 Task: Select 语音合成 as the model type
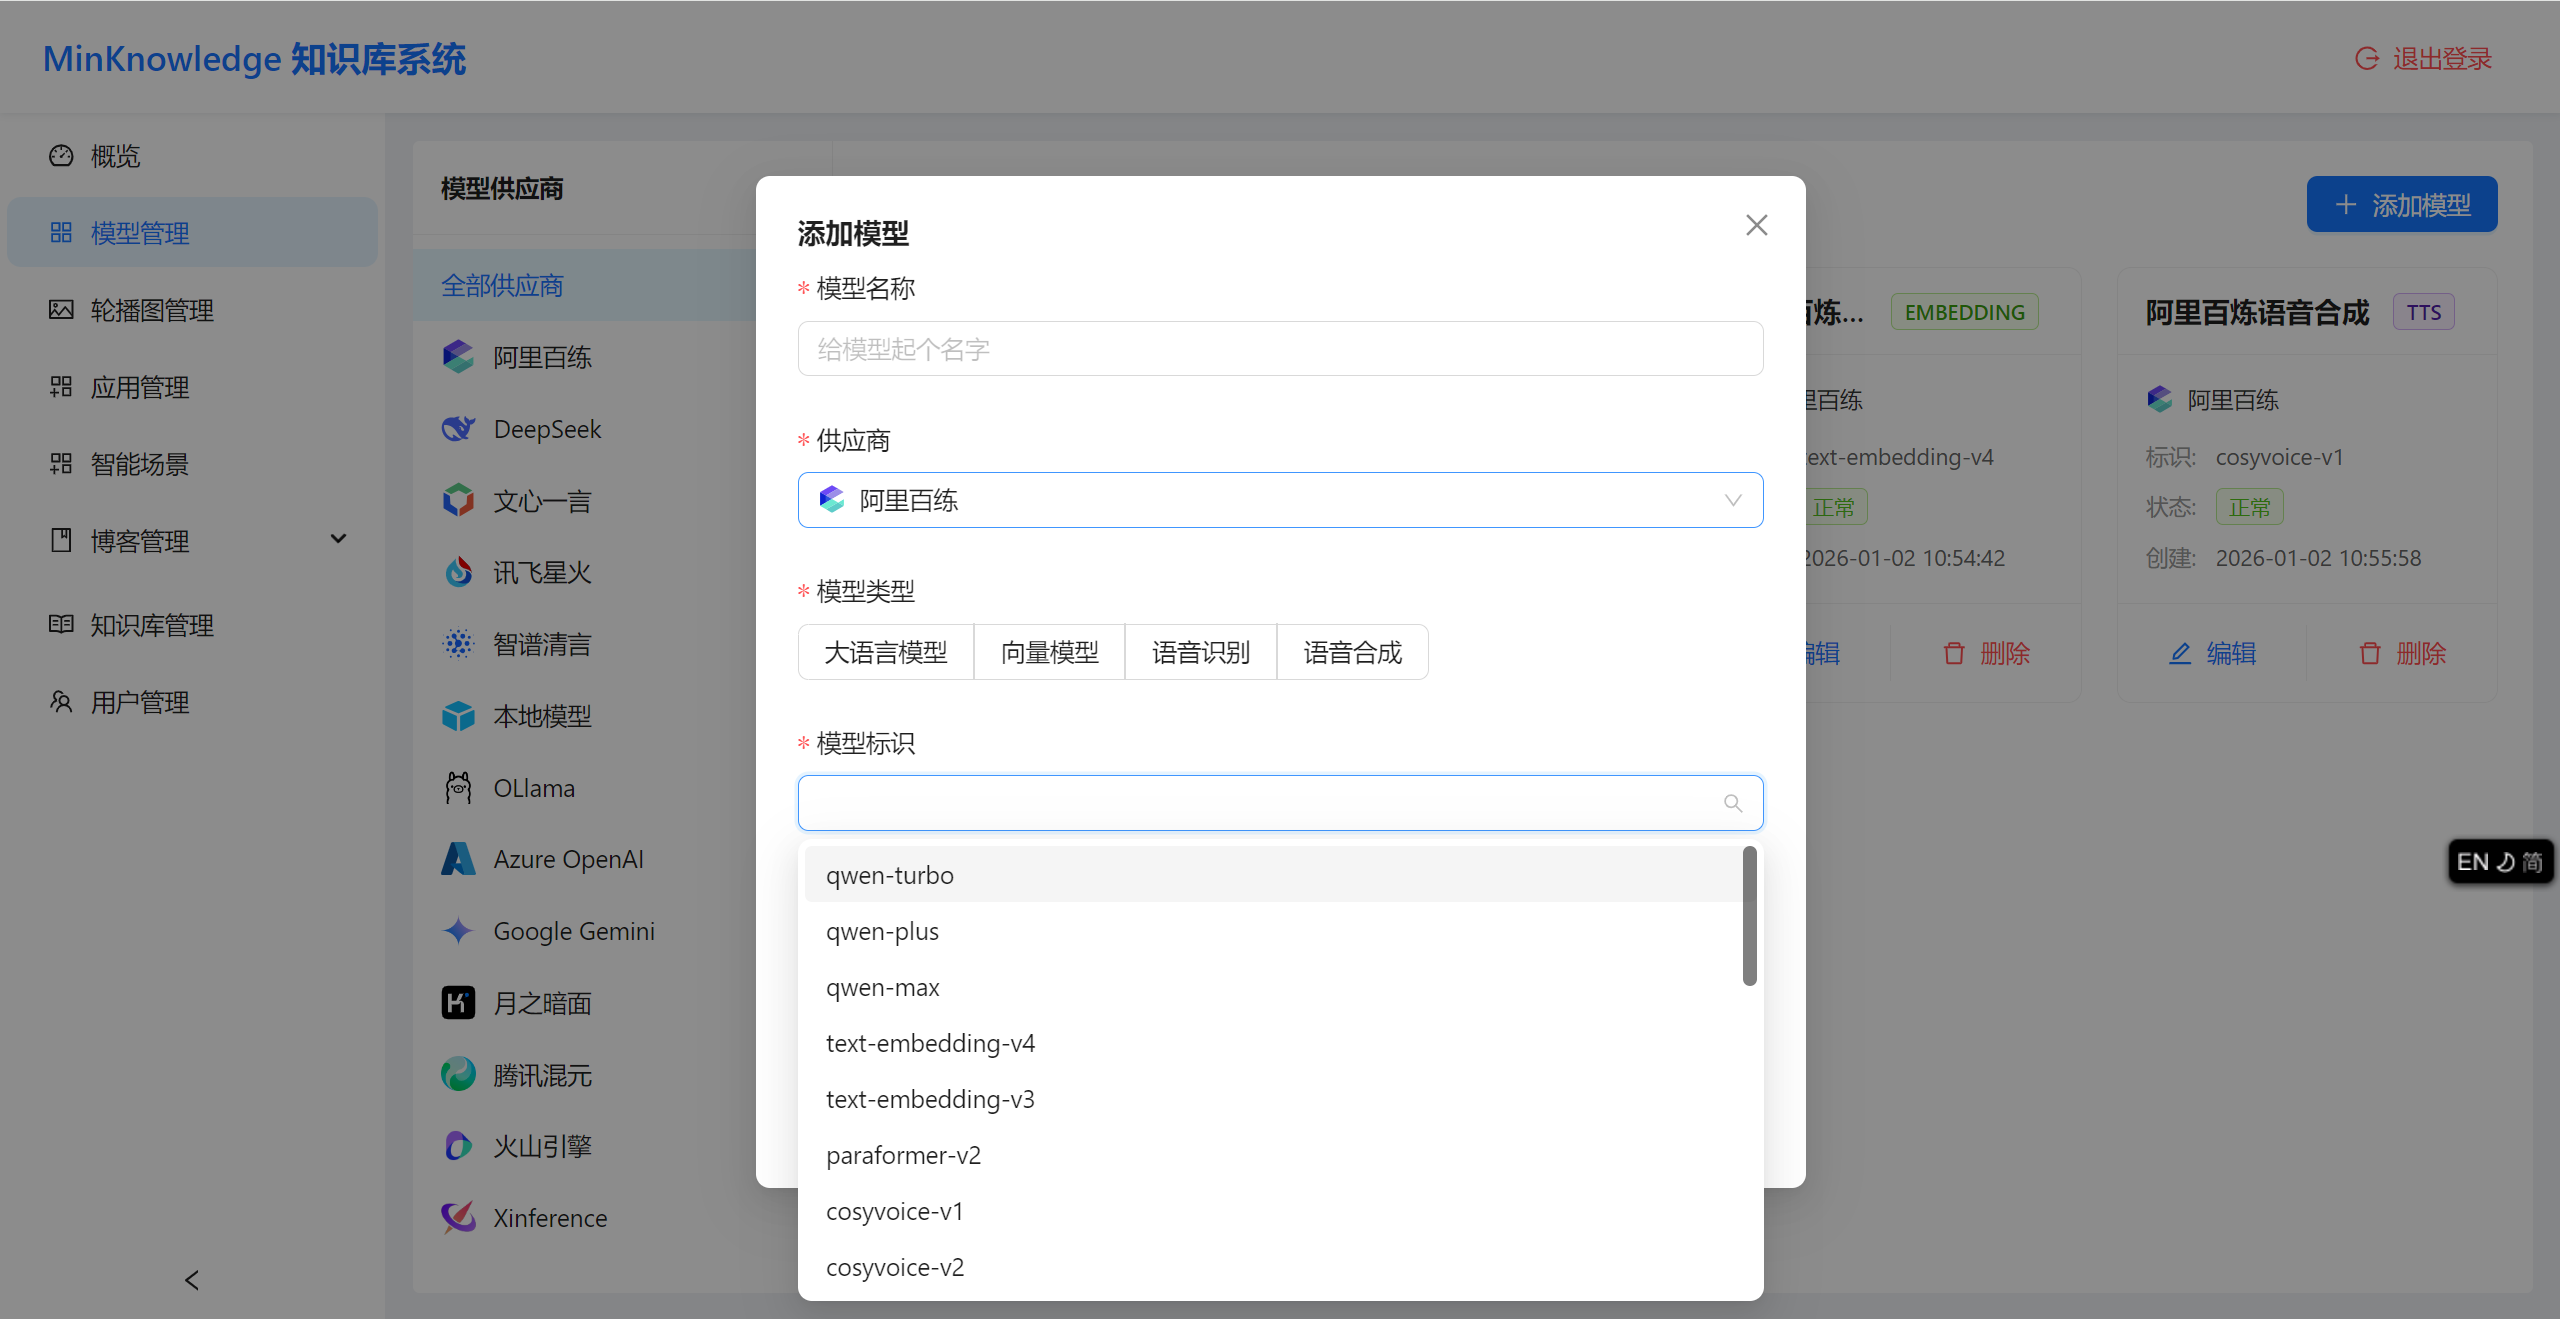click(x=1352, y=651)
